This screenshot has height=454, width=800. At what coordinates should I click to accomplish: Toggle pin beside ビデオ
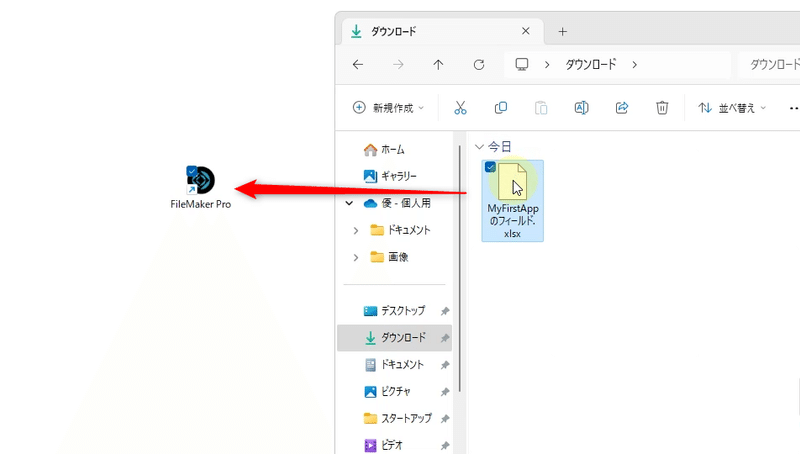pyautogui.click(x=445, y=445)
